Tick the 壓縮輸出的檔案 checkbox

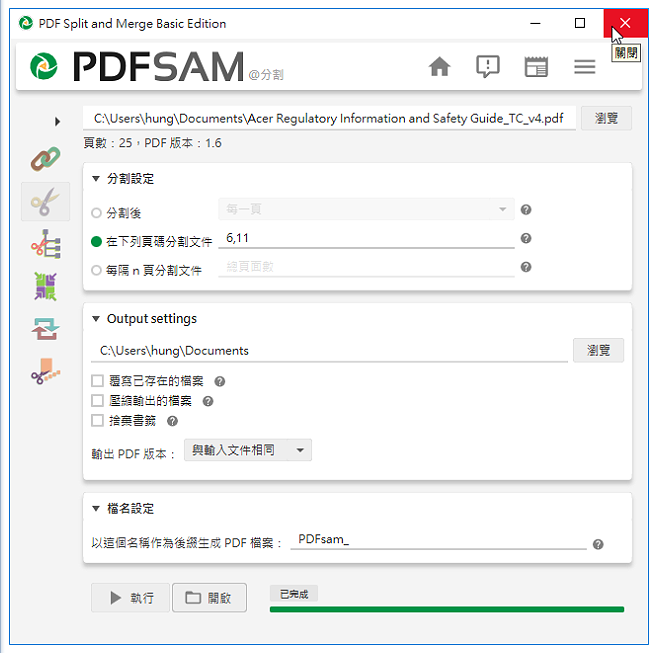pos(98,401)
